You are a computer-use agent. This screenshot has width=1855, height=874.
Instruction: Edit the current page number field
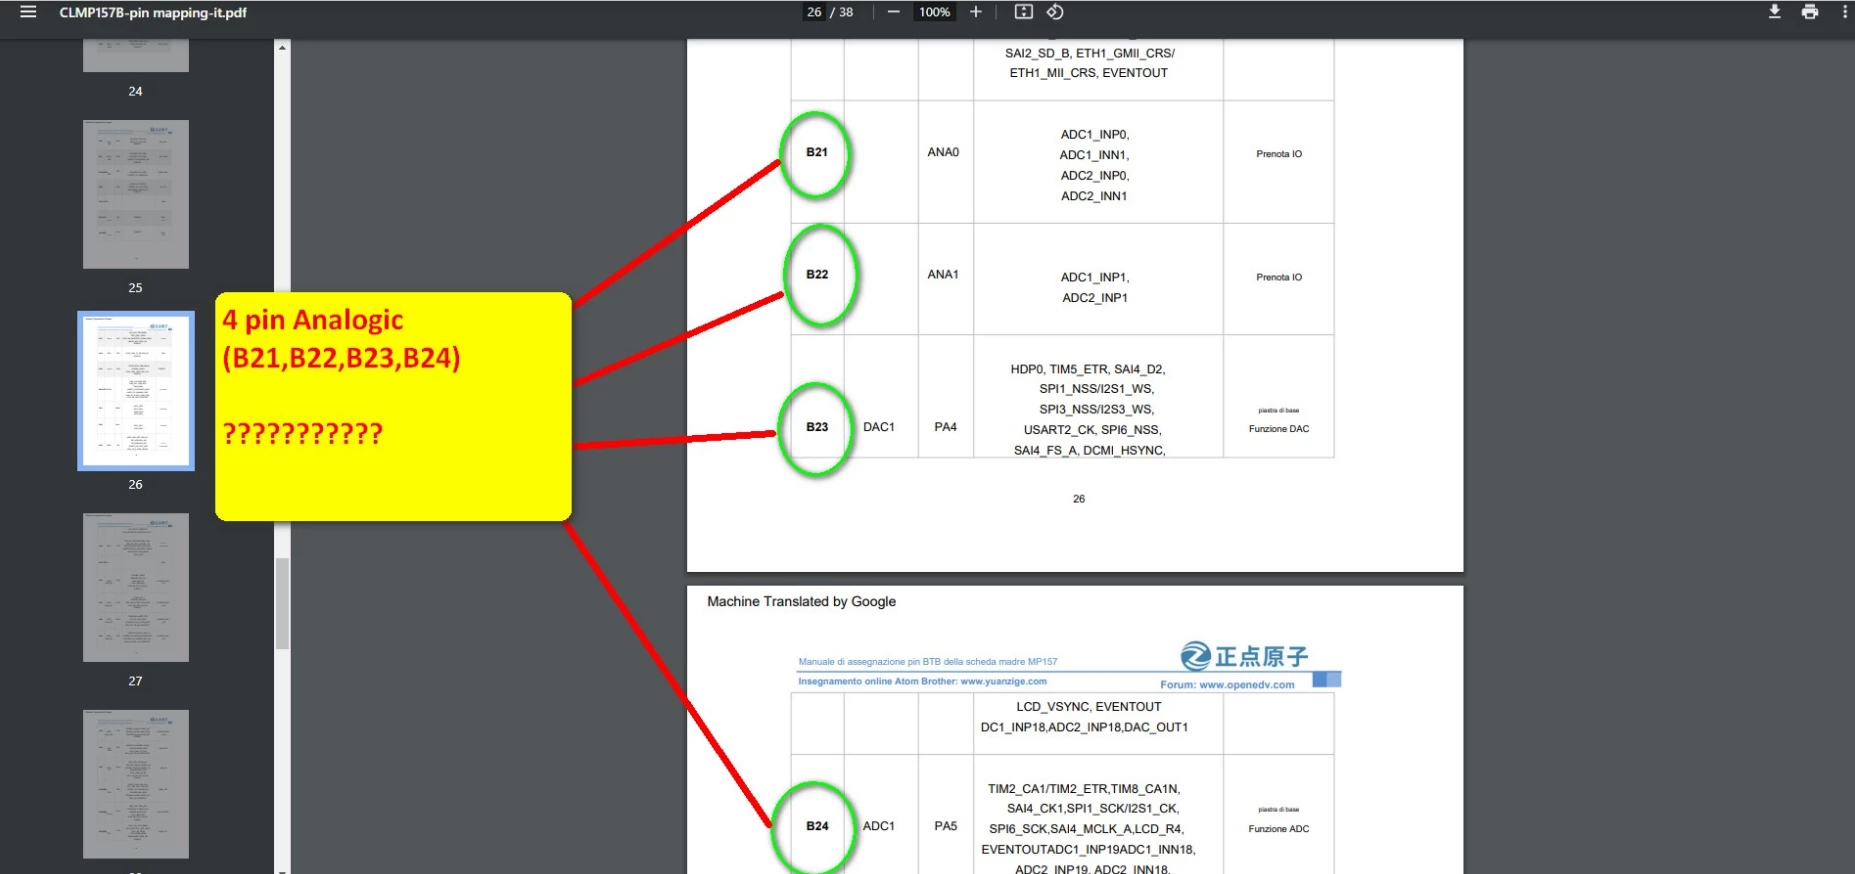click(x=814, y=12)
